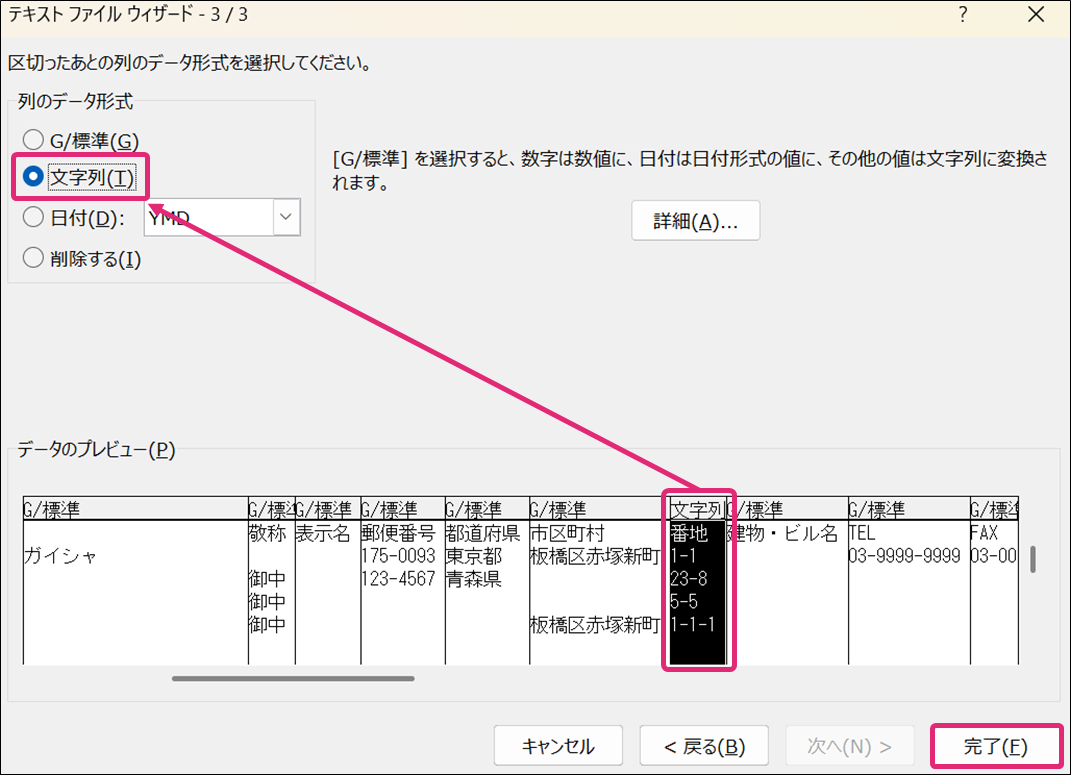Click the キャンセル button

[558, 746]
